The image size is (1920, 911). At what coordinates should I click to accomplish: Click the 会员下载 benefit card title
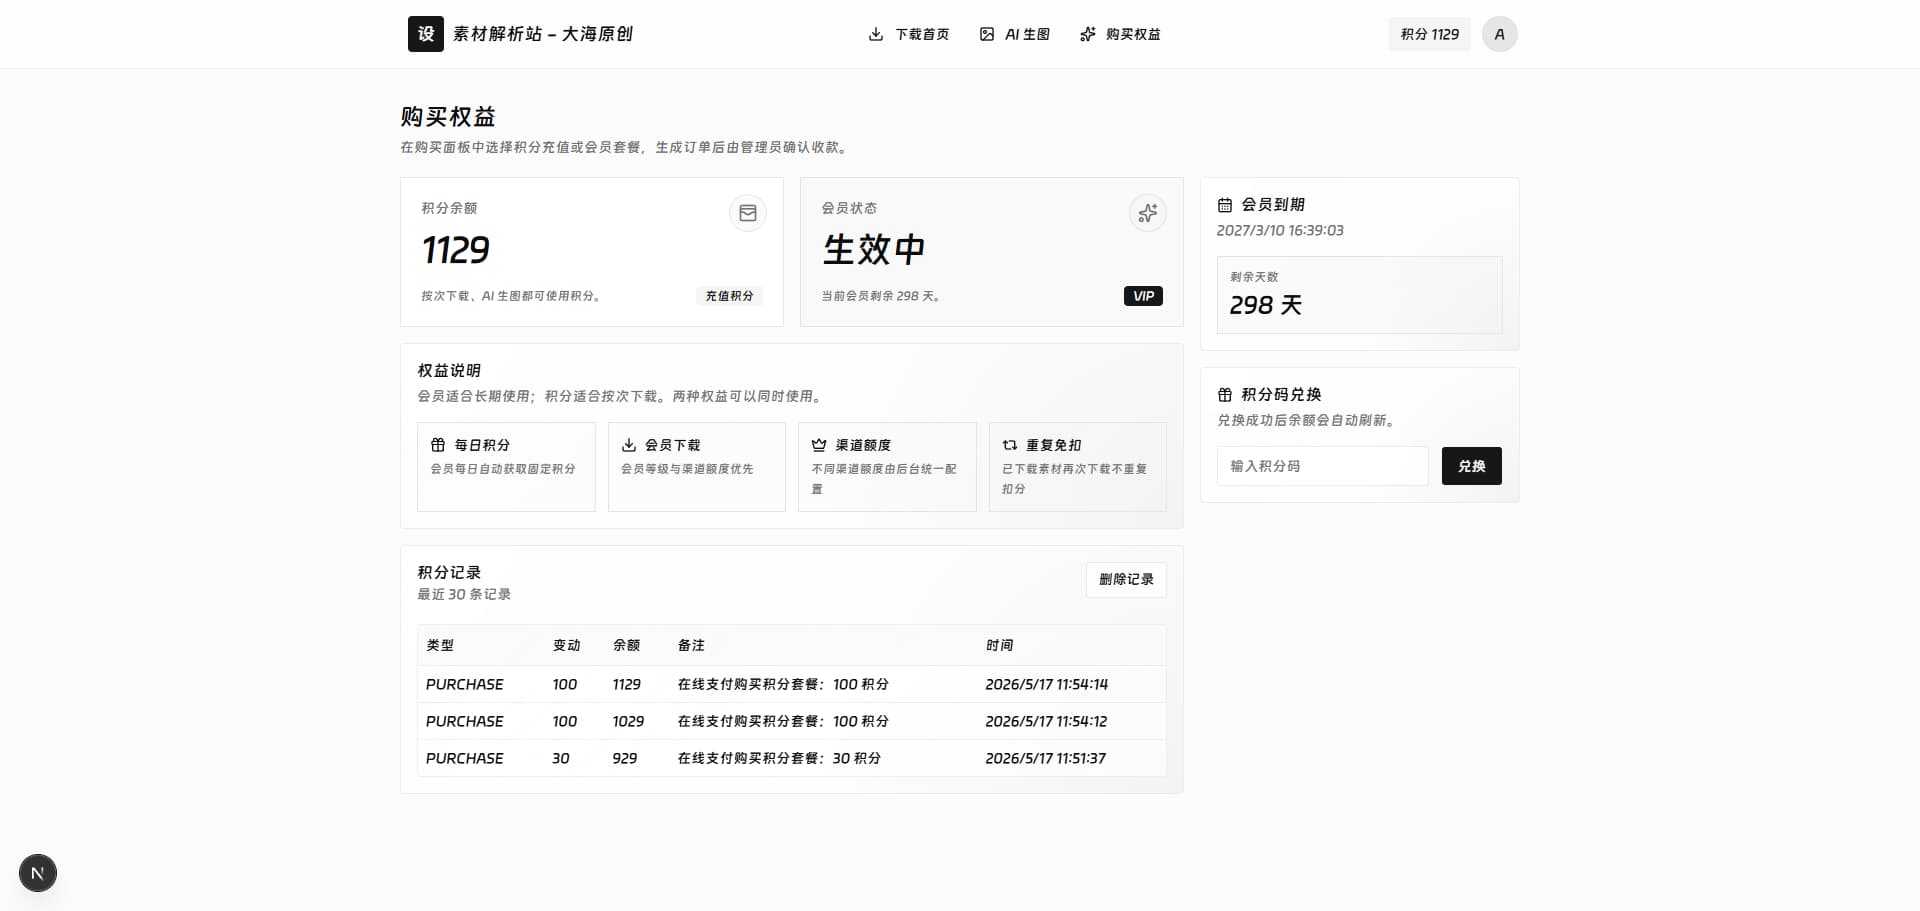click(x=672, y=445)
